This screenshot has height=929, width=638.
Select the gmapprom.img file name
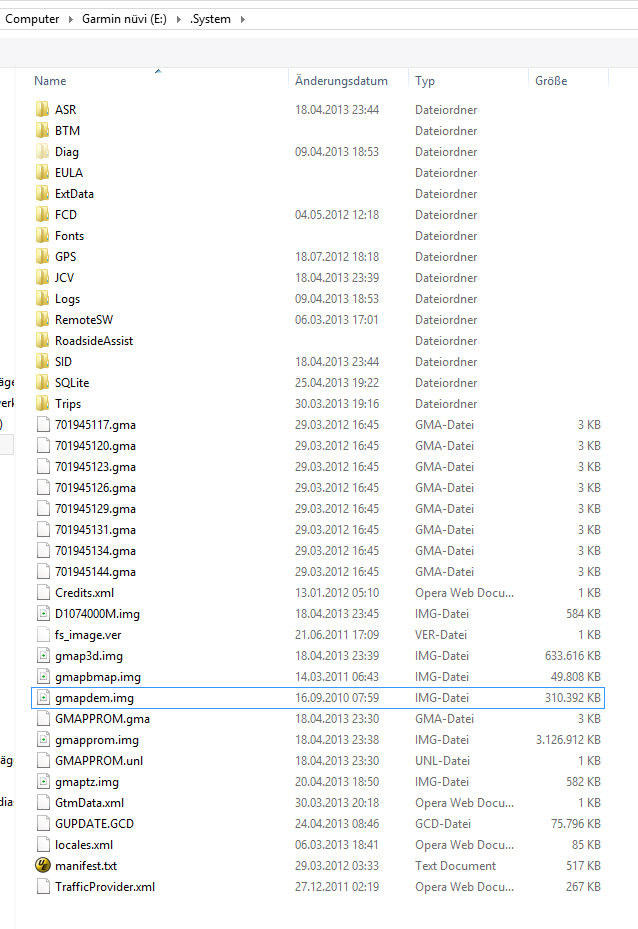tap(97, 740)
